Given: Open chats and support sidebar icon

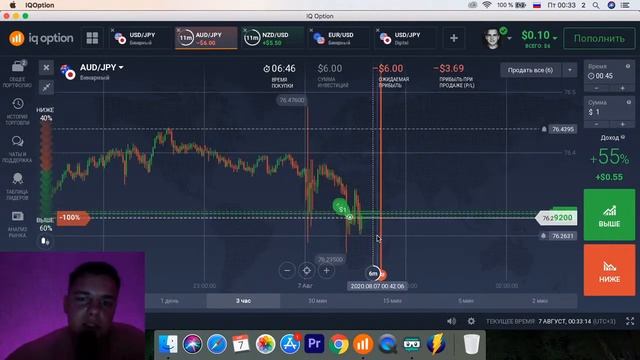Looking at the screenshot, I should [x=18, y=141].
